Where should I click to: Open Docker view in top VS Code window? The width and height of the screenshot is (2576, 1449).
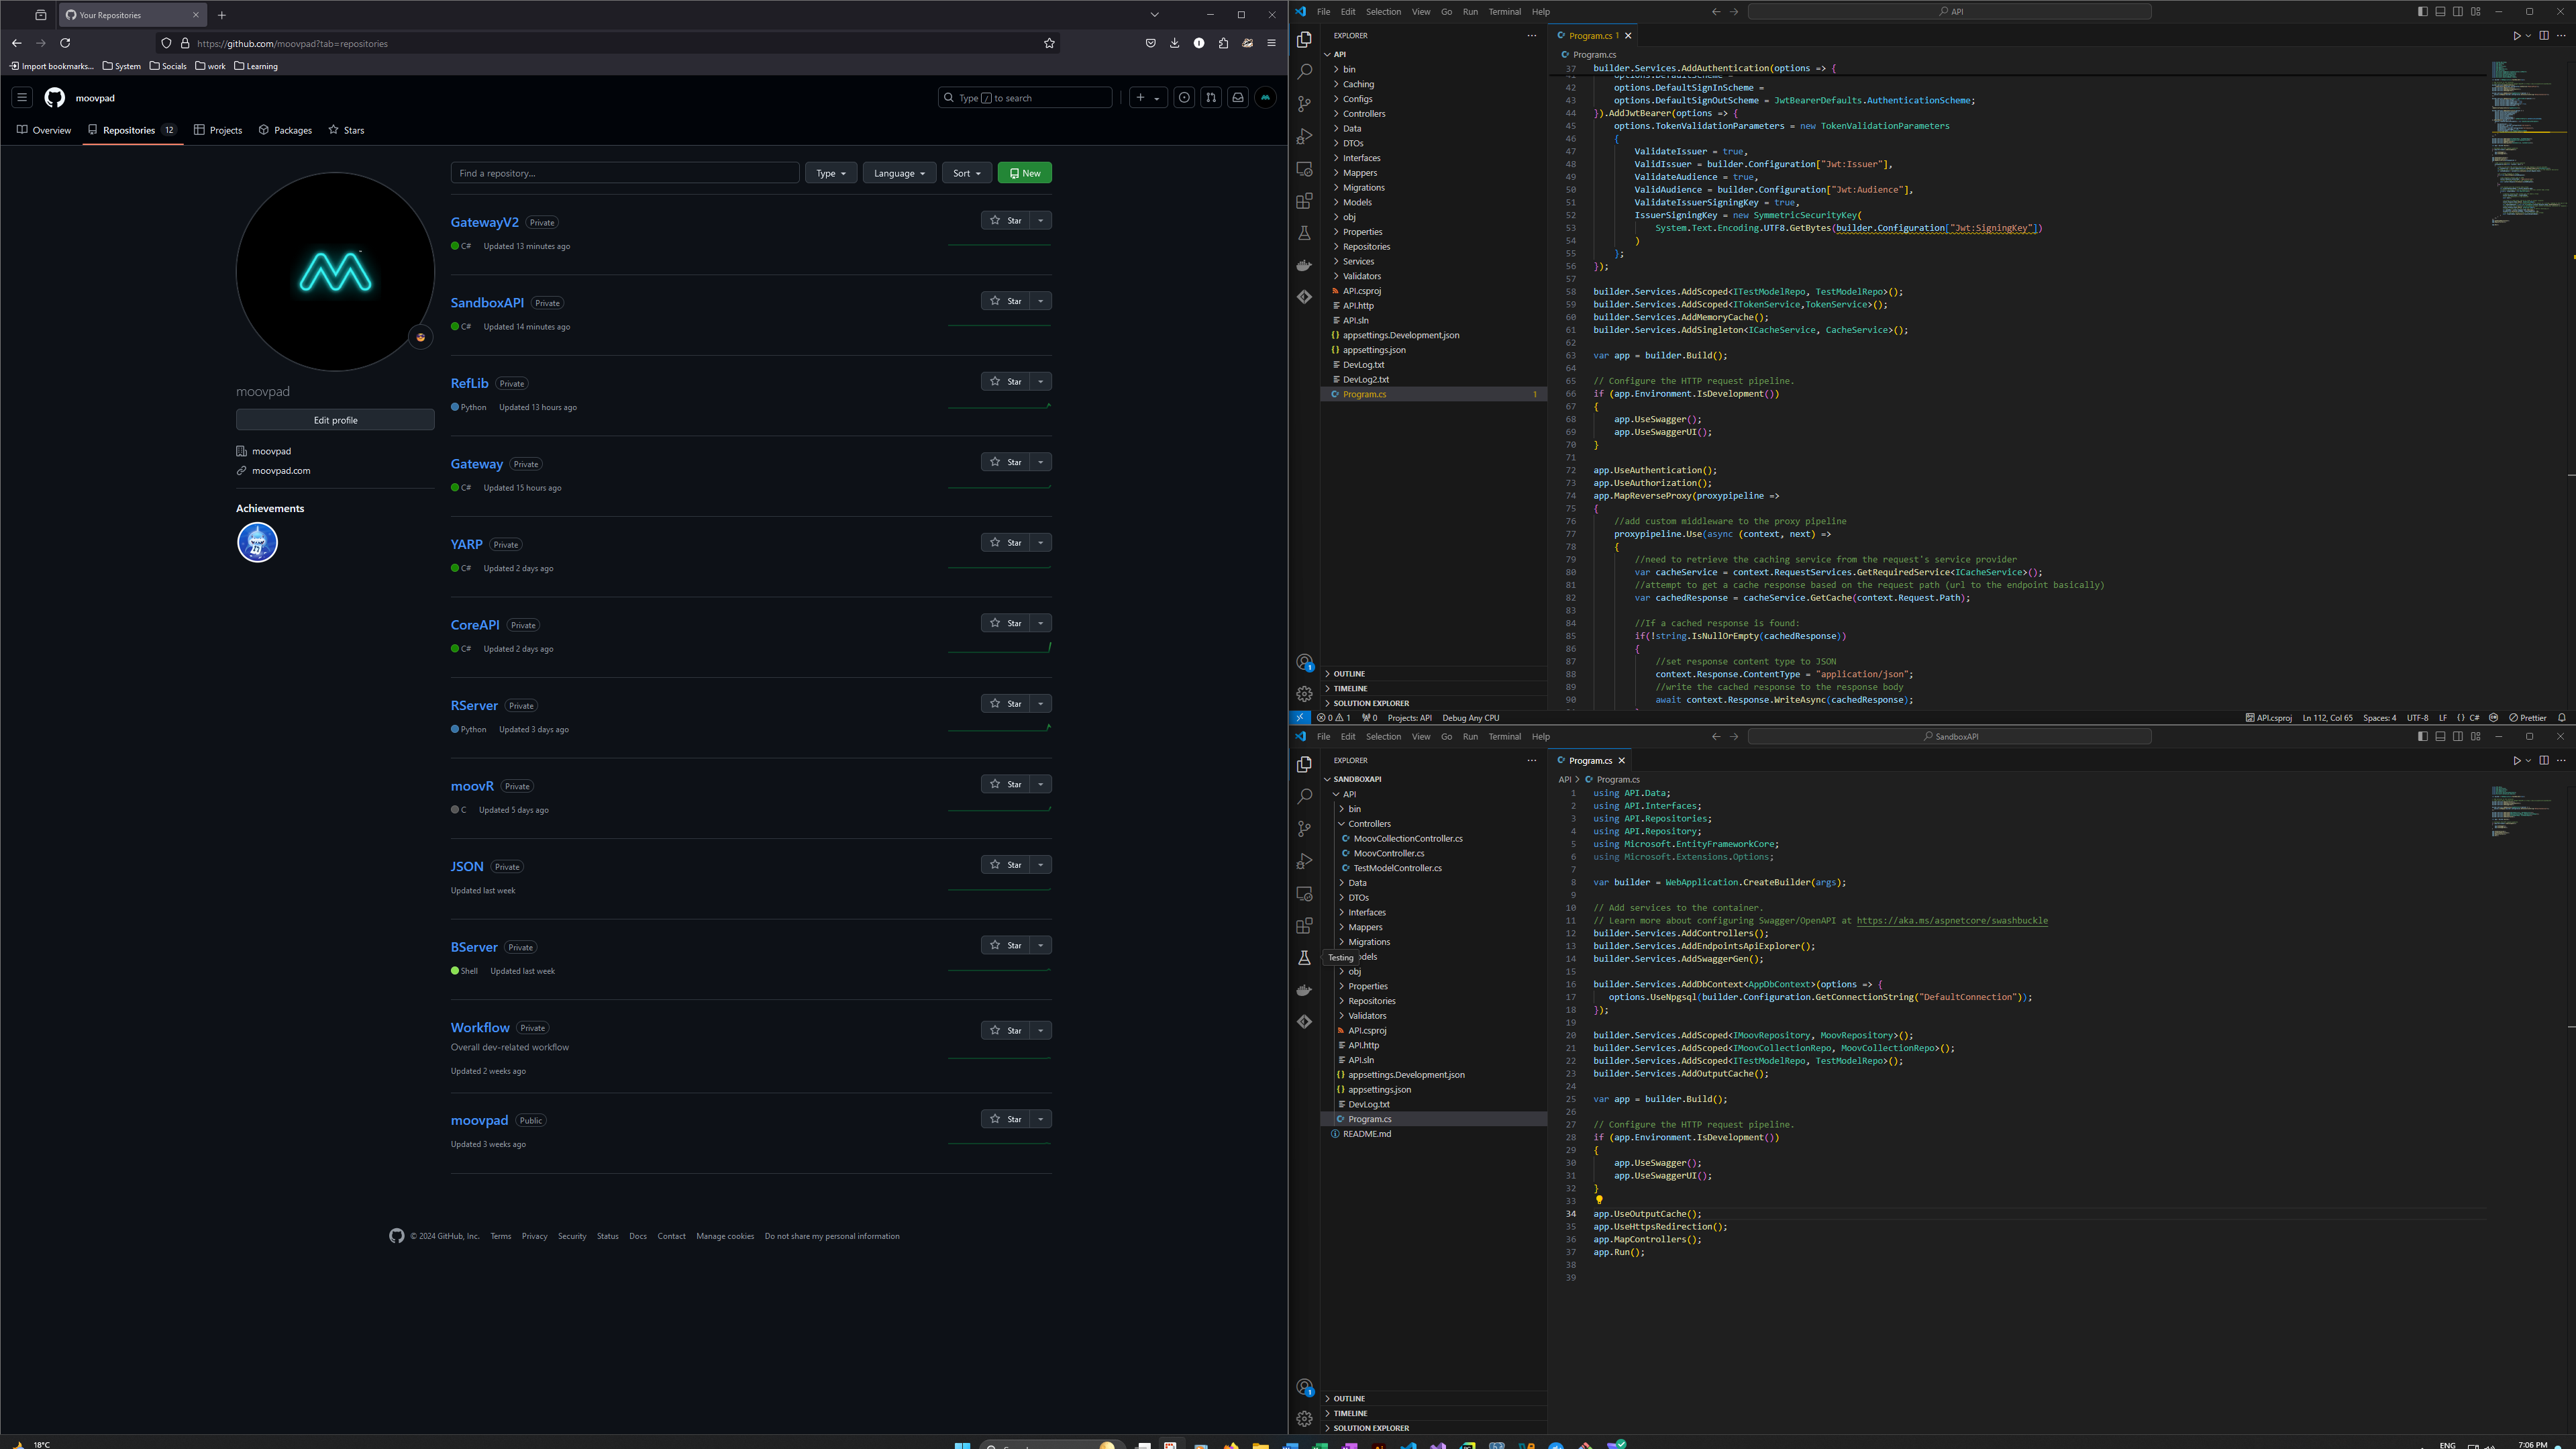click(x=1304, y=265)
